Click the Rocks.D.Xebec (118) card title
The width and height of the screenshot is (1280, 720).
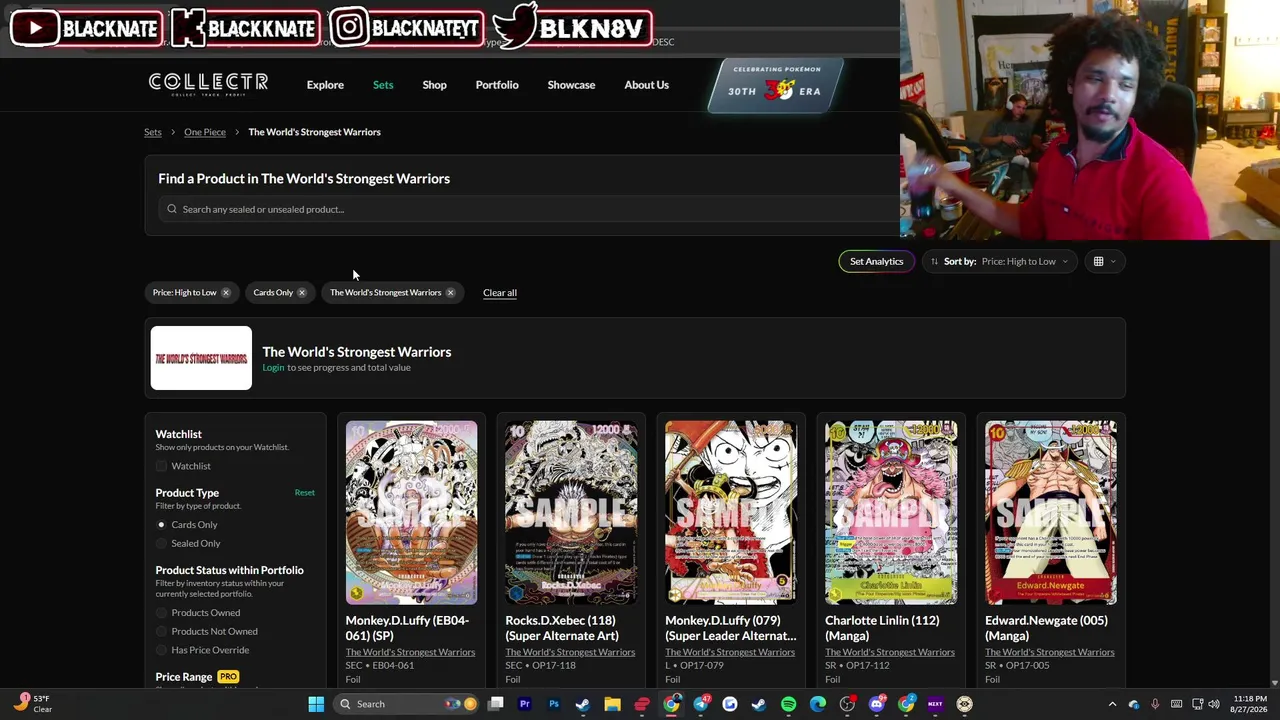[x=562, y=628]
